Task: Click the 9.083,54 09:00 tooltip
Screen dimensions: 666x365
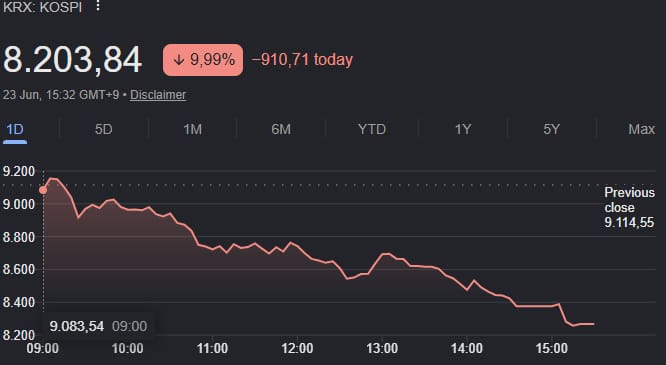Action: 98,326
